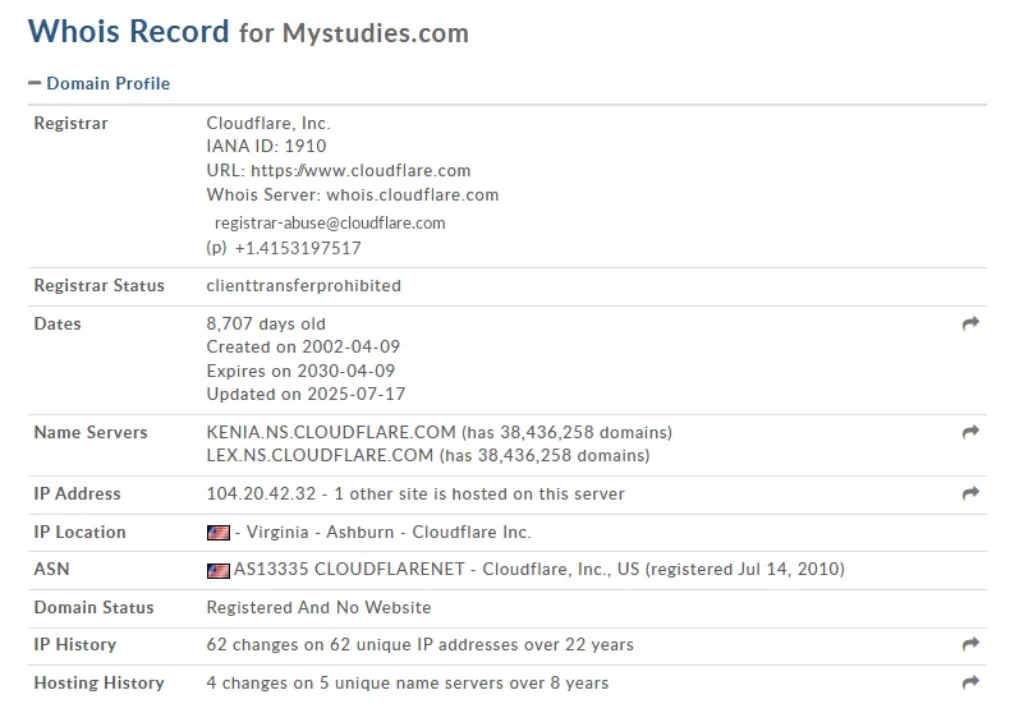
Task: Click the 62 changes on 62 unique IP addresses text
Action: click(420, 644)
